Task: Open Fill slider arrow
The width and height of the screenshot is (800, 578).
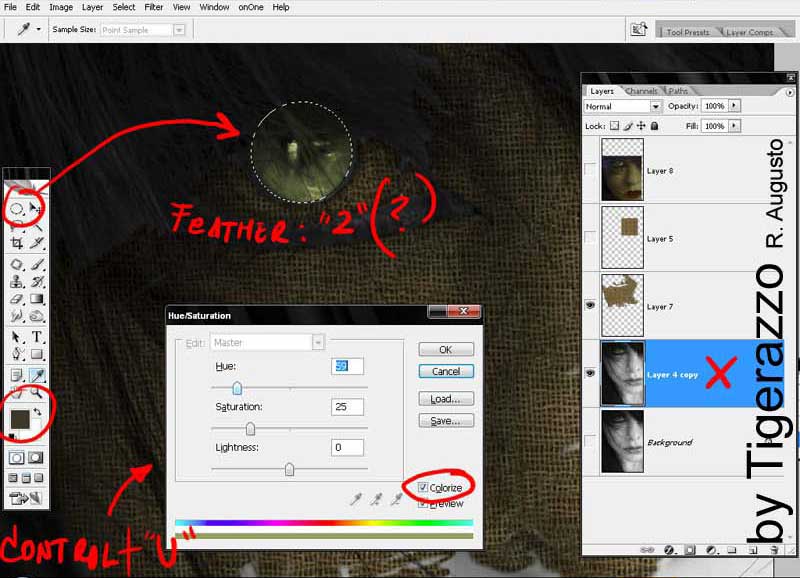Action: [734, 125]
